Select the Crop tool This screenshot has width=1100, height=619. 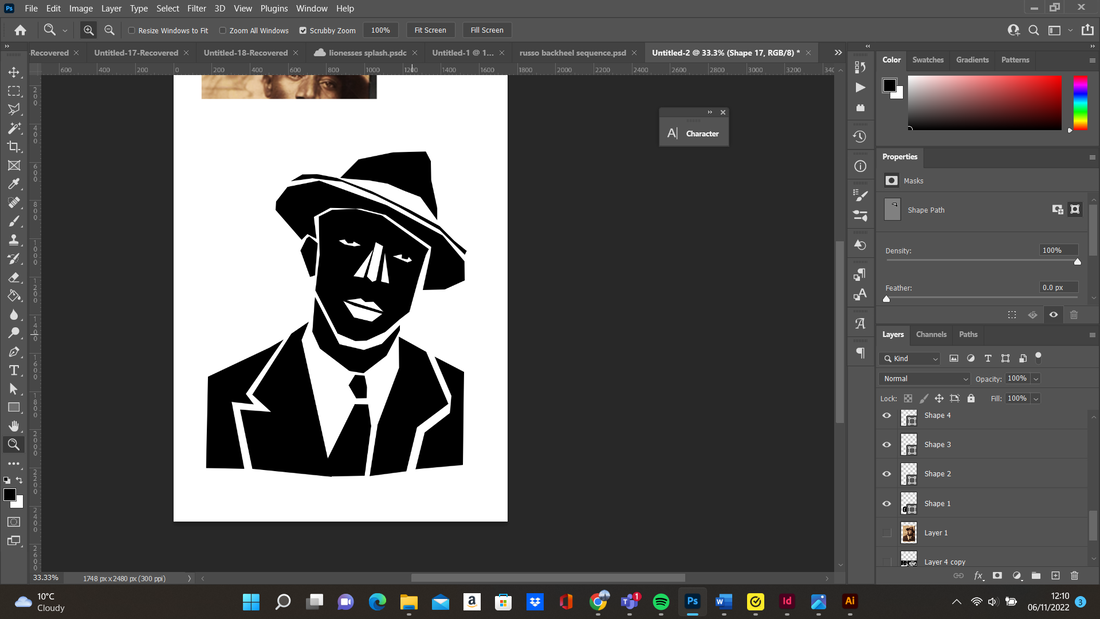[13, 147]
